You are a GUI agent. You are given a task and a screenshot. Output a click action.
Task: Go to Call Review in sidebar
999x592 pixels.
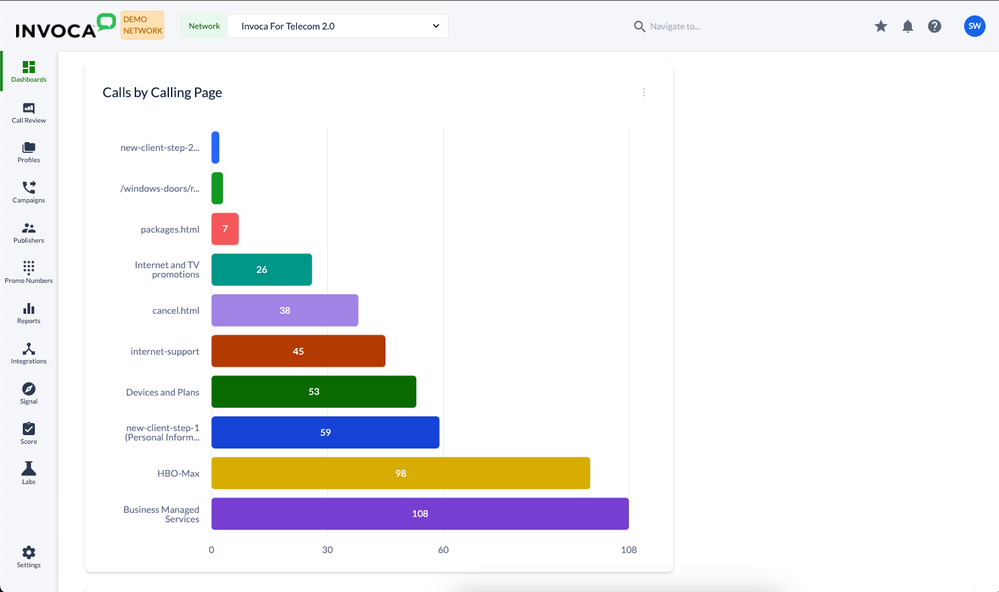(28, 109)
